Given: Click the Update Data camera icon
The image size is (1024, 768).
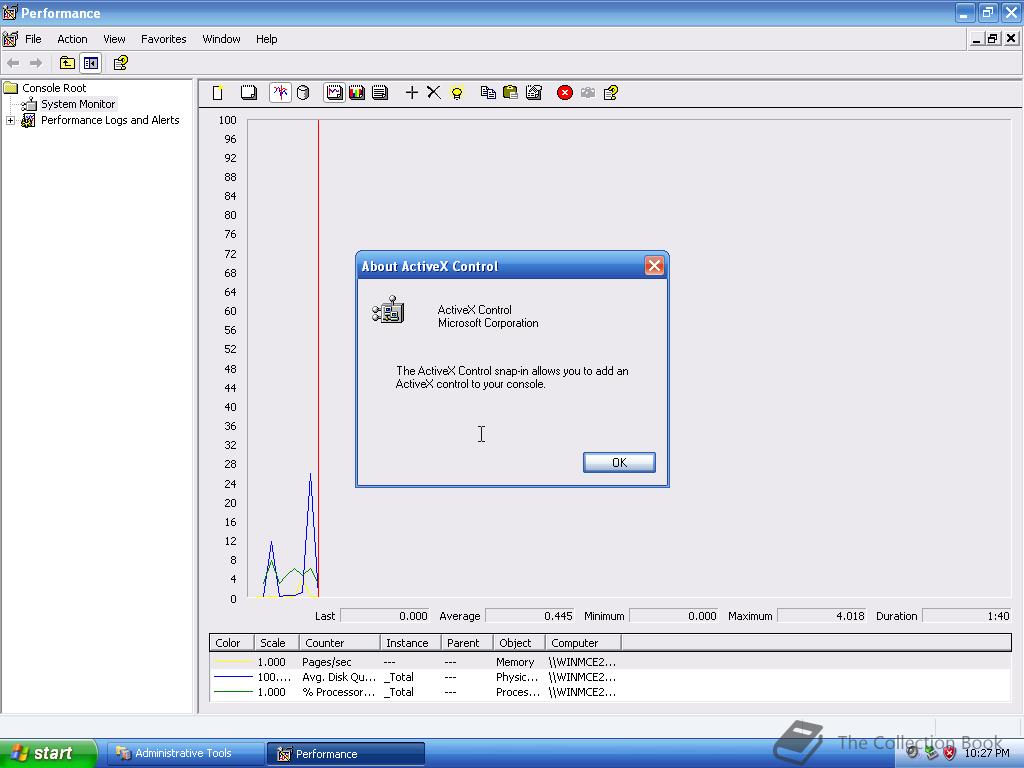Looking at the screenshot, I should (588, 93).
